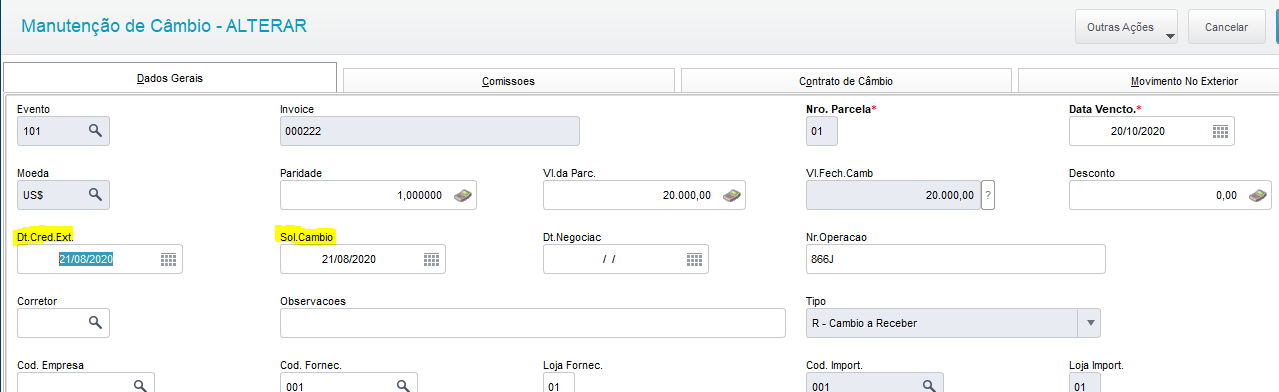The width and height of the screenshot is (1279, 392).
Task: Open the Contrato de Câmbio tab
Action: (846, 81)
